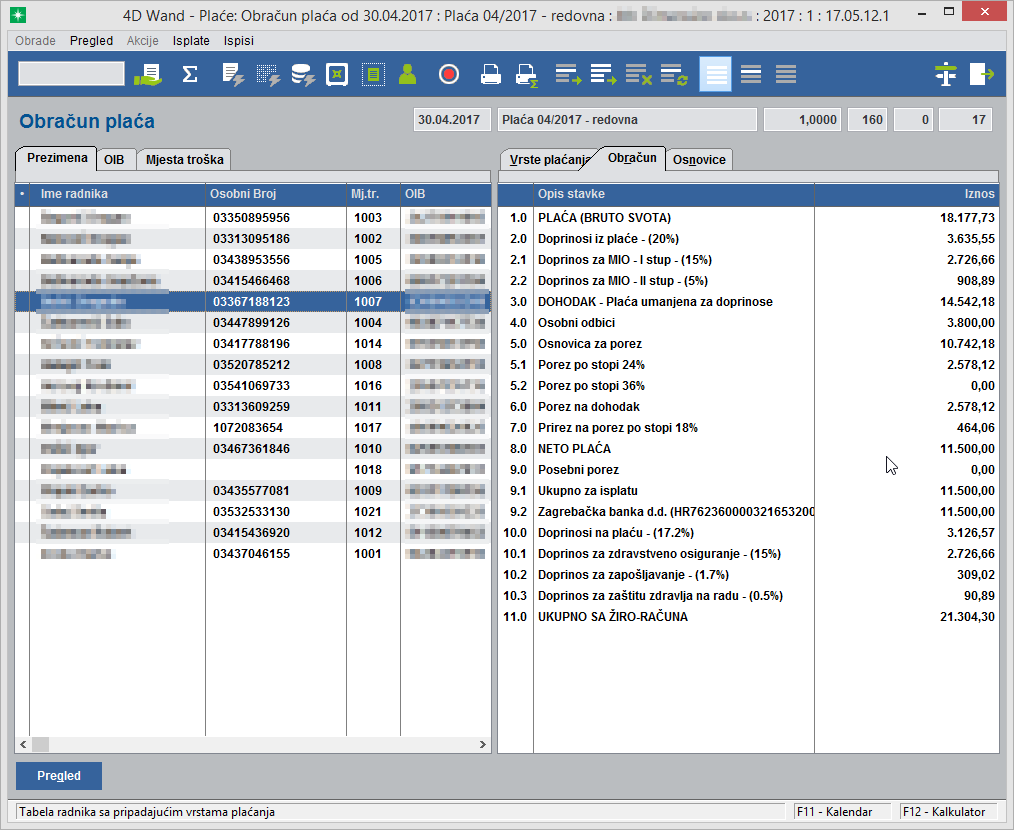The image size is (1014, 830).
Task: Click the red record circle icon
Action: coord(448,74)
